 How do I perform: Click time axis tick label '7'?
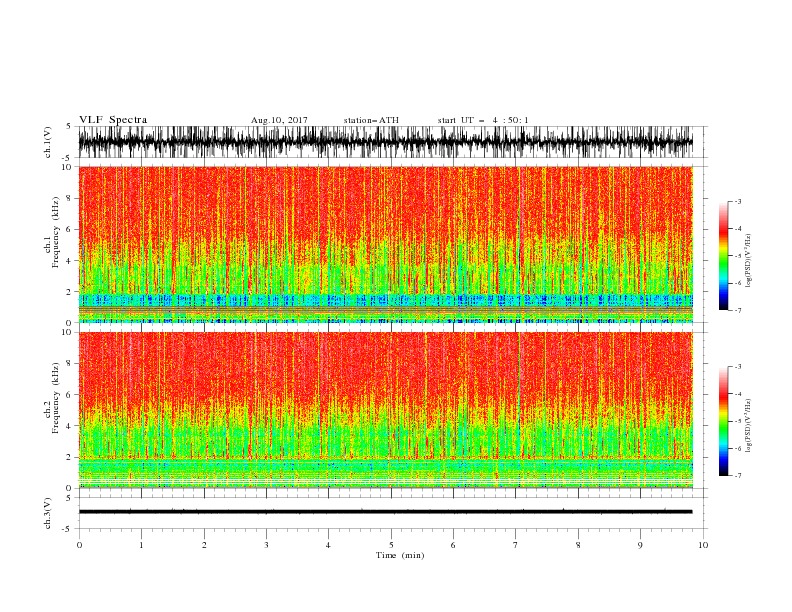coord(516,545)
